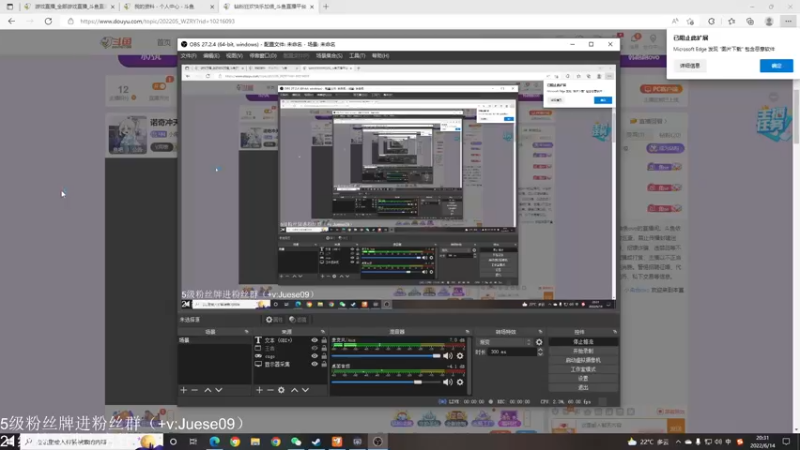
Task: Click blue confirm button in Edge extension popup
Action: click(776, 66)
